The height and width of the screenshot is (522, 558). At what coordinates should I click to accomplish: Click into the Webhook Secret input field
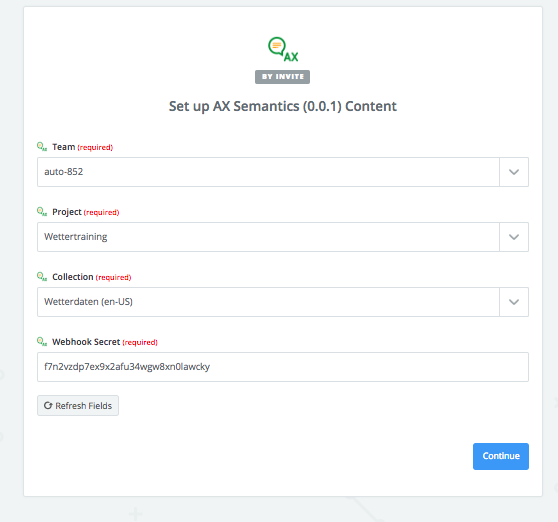coord(283,367)
